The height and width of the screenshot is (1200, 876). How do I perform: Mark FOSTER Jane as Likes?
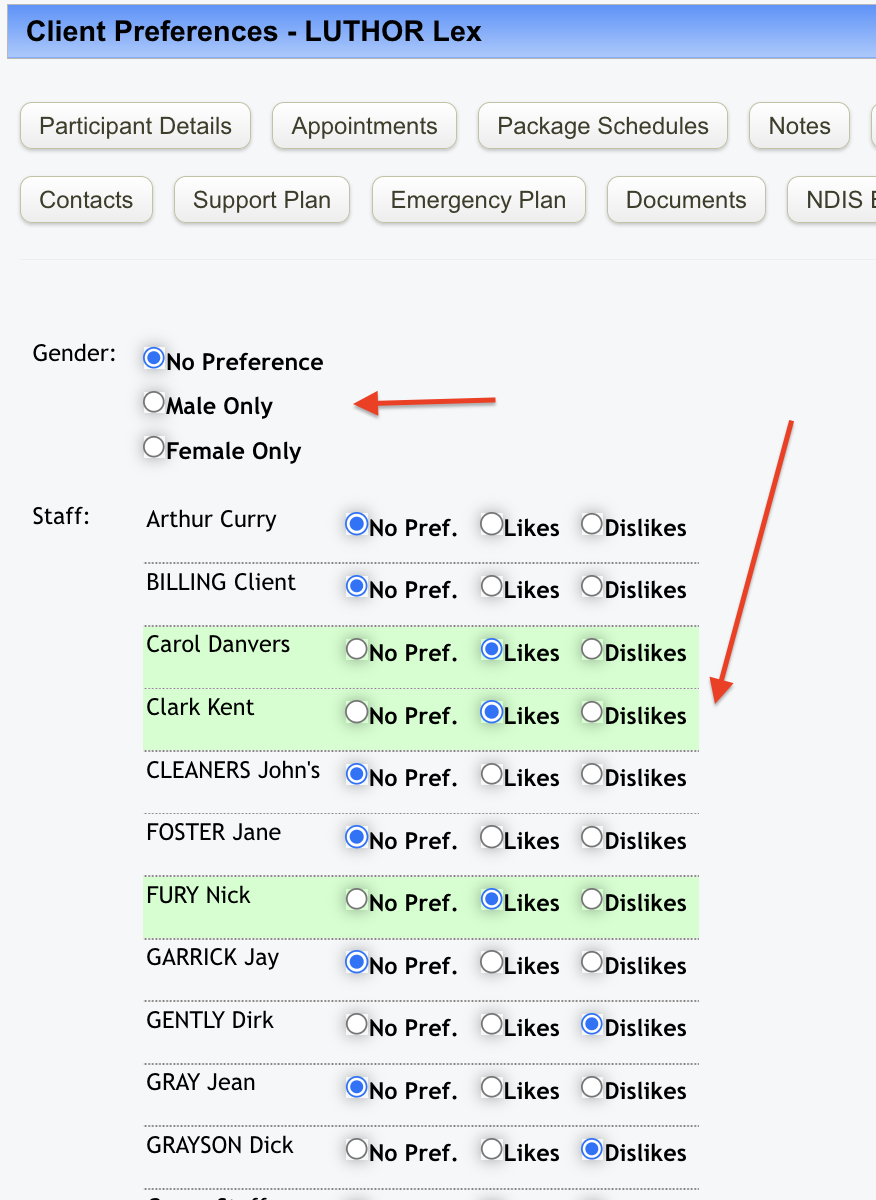pos(491,838)
